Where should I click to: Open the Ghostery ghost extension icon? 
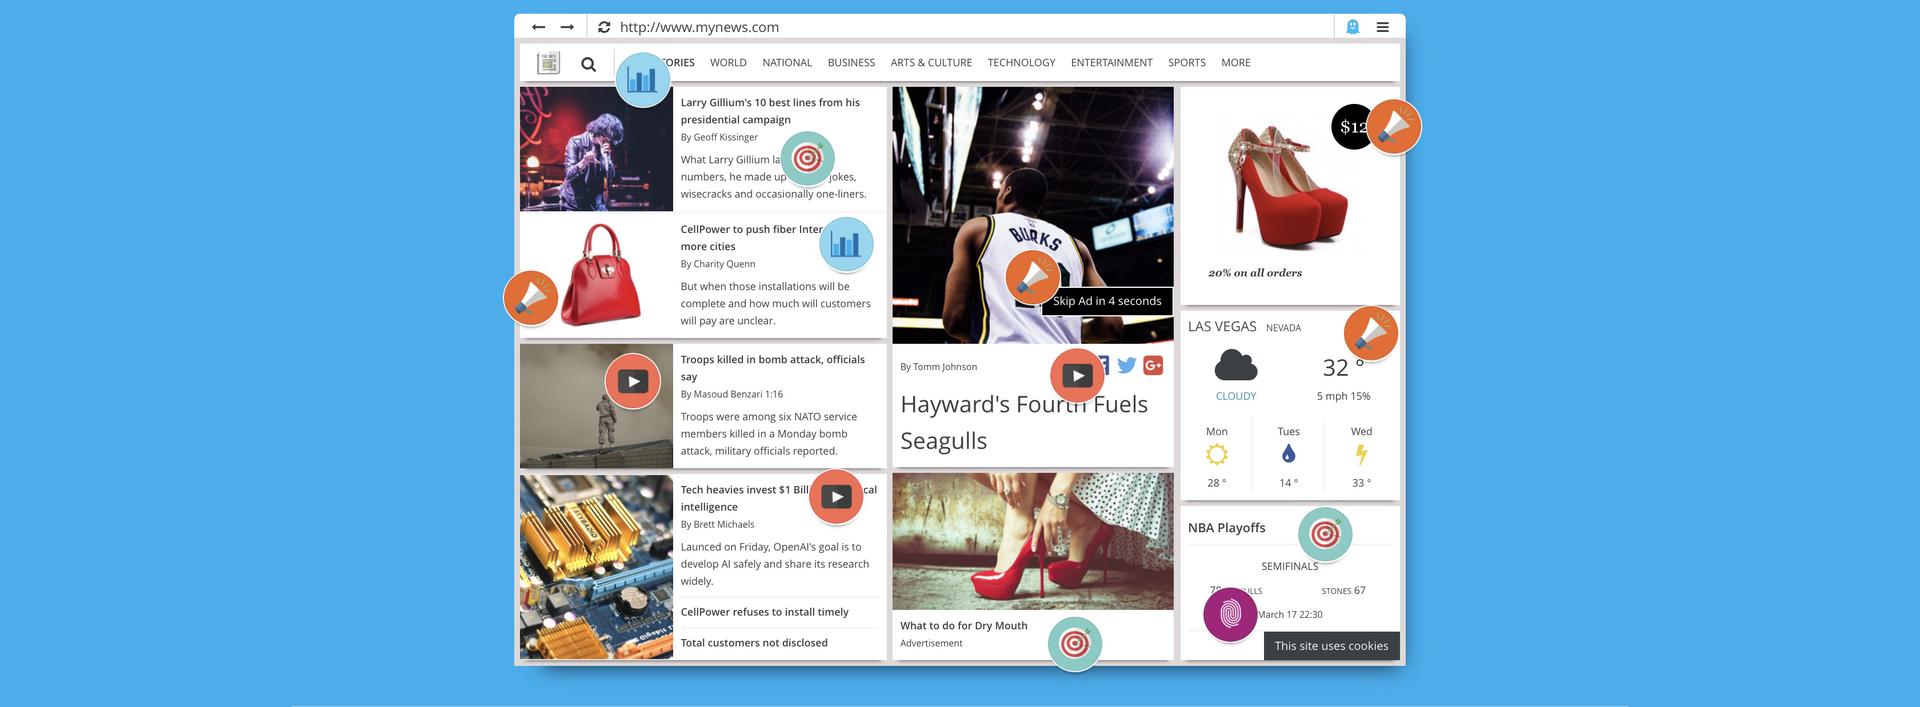1352,27
